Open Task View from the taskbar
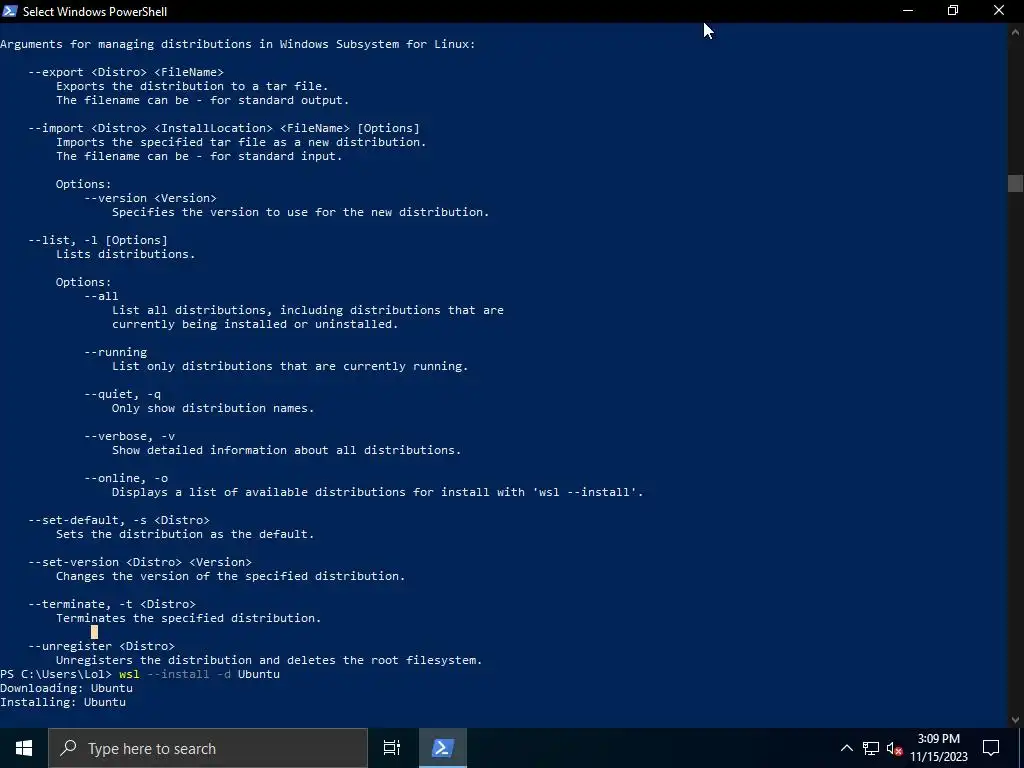 tap(392, 748)
